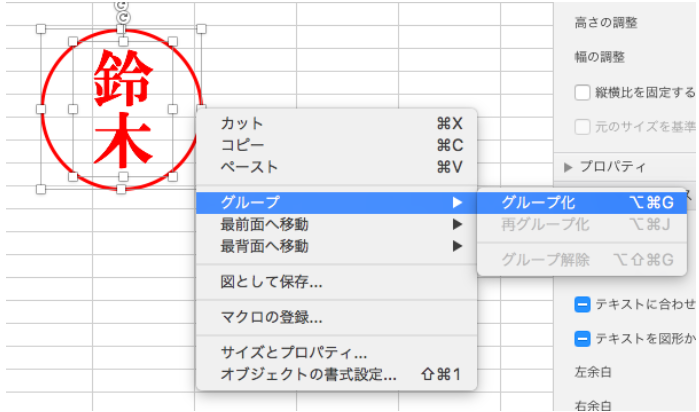Open オブジェクトの書式設定... dialog
This screenshot has height=412, width=699.
308,376
